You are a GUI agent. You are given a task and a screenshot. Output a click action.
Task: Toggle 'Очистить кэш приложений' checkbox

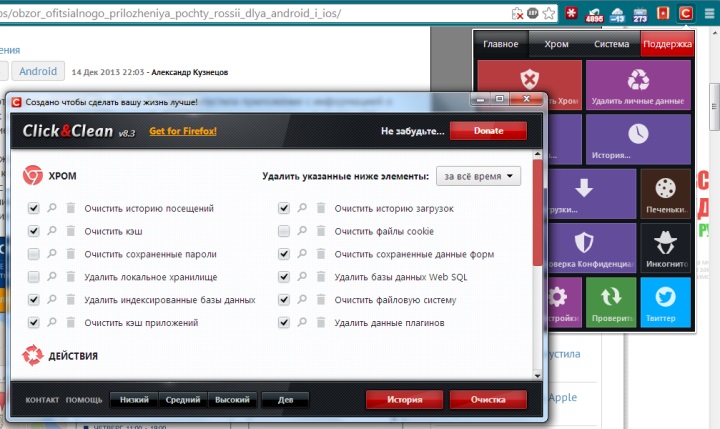pos(34,323)
